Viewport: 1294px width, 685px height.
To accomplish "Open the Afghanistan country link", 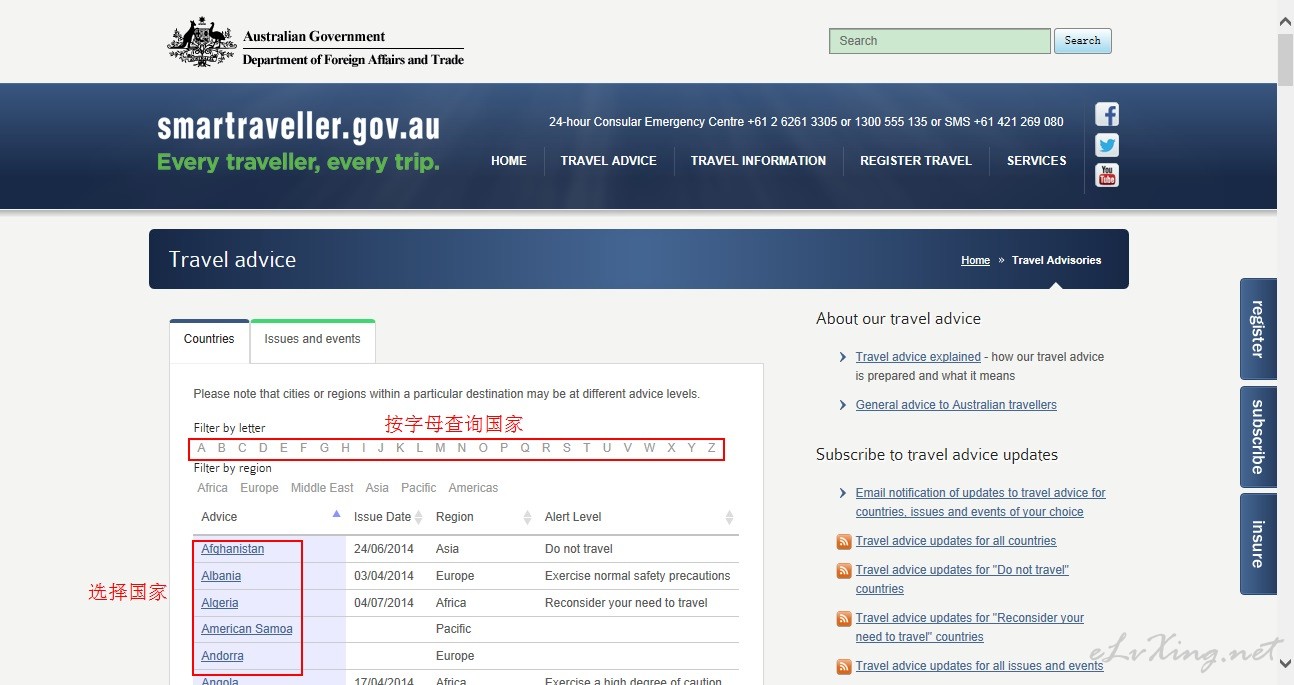I will click(233, 549).
